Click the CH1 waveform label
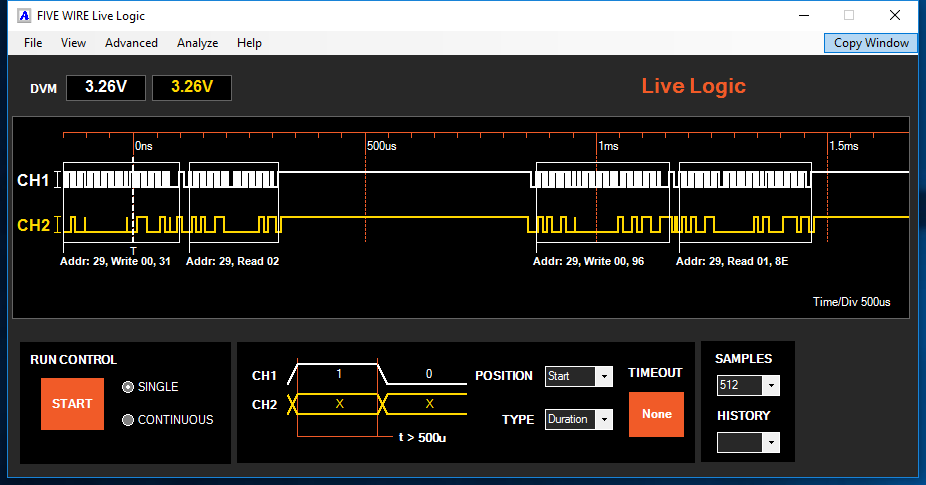The width and height of the screenshot is (926, 485). (x=33, y=180)
